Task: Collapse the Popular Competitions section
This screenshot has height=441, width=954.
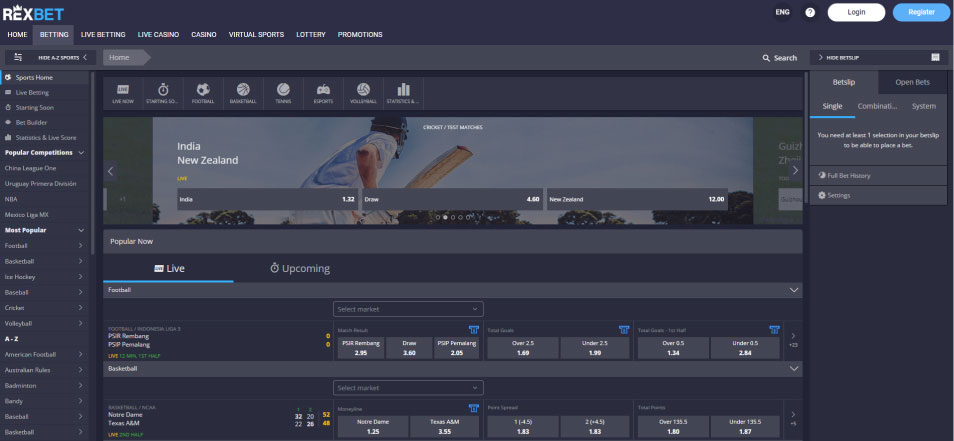Action: pos(81,153)
